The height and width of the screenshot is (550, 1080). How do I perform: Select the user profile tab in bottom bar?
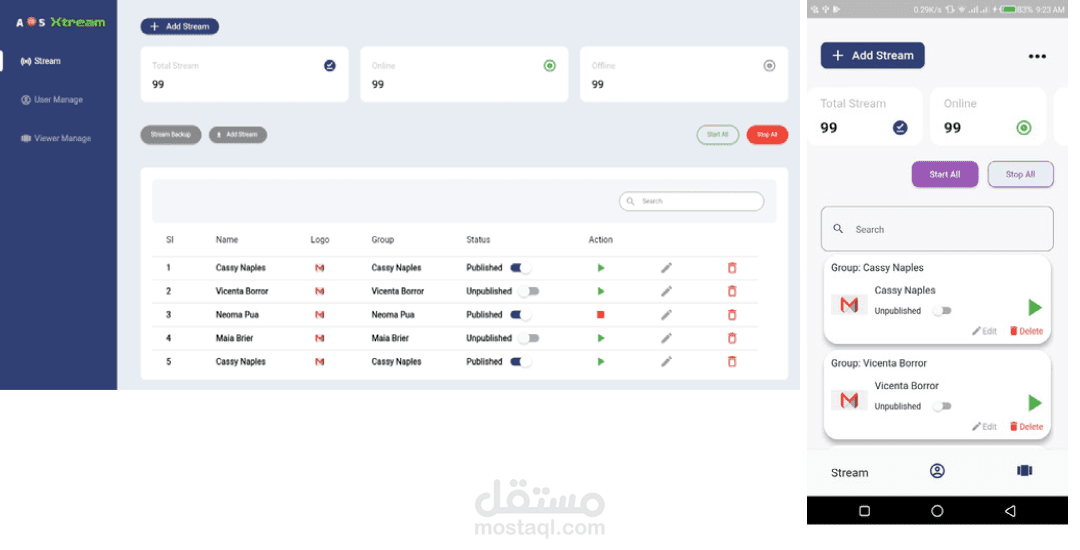point(937,471)
